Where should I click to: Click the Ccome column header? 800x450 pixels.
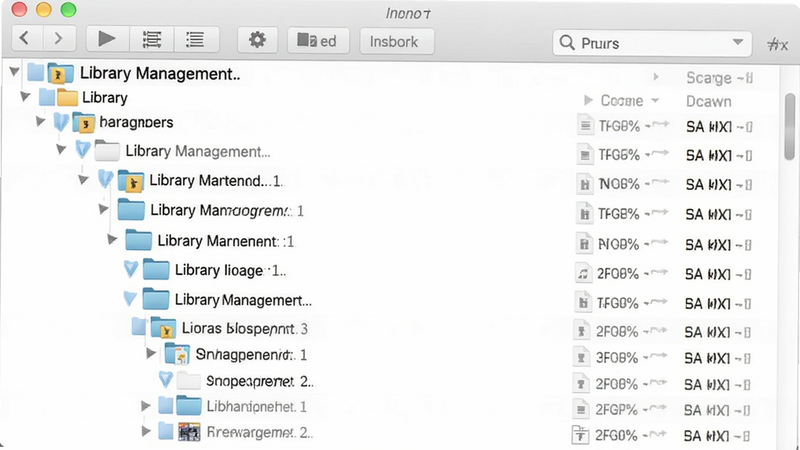pos(621,101)
